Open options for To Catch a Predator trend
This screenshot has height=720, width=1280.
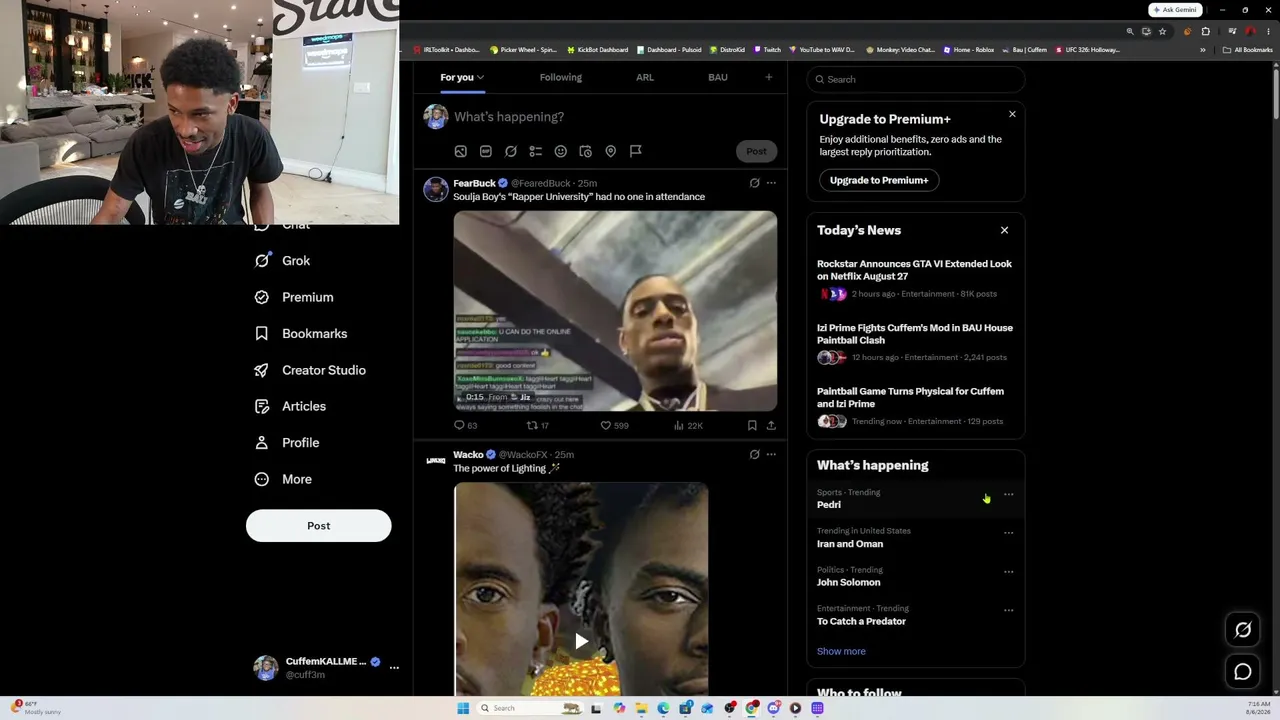1008,610
